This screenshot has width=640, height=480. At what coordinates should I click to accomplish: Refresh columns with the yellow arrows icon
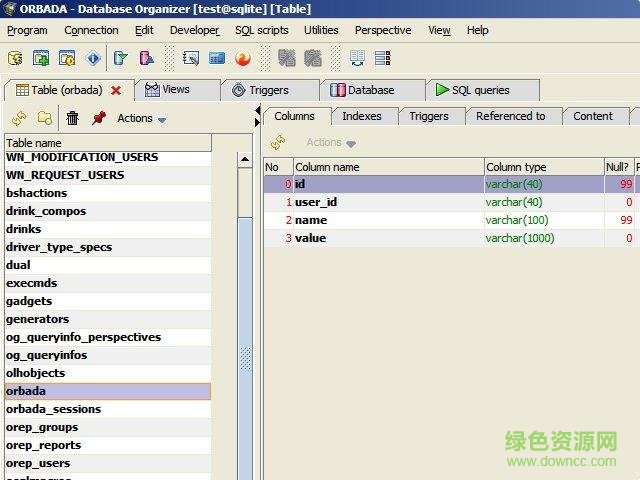(278, 142)
